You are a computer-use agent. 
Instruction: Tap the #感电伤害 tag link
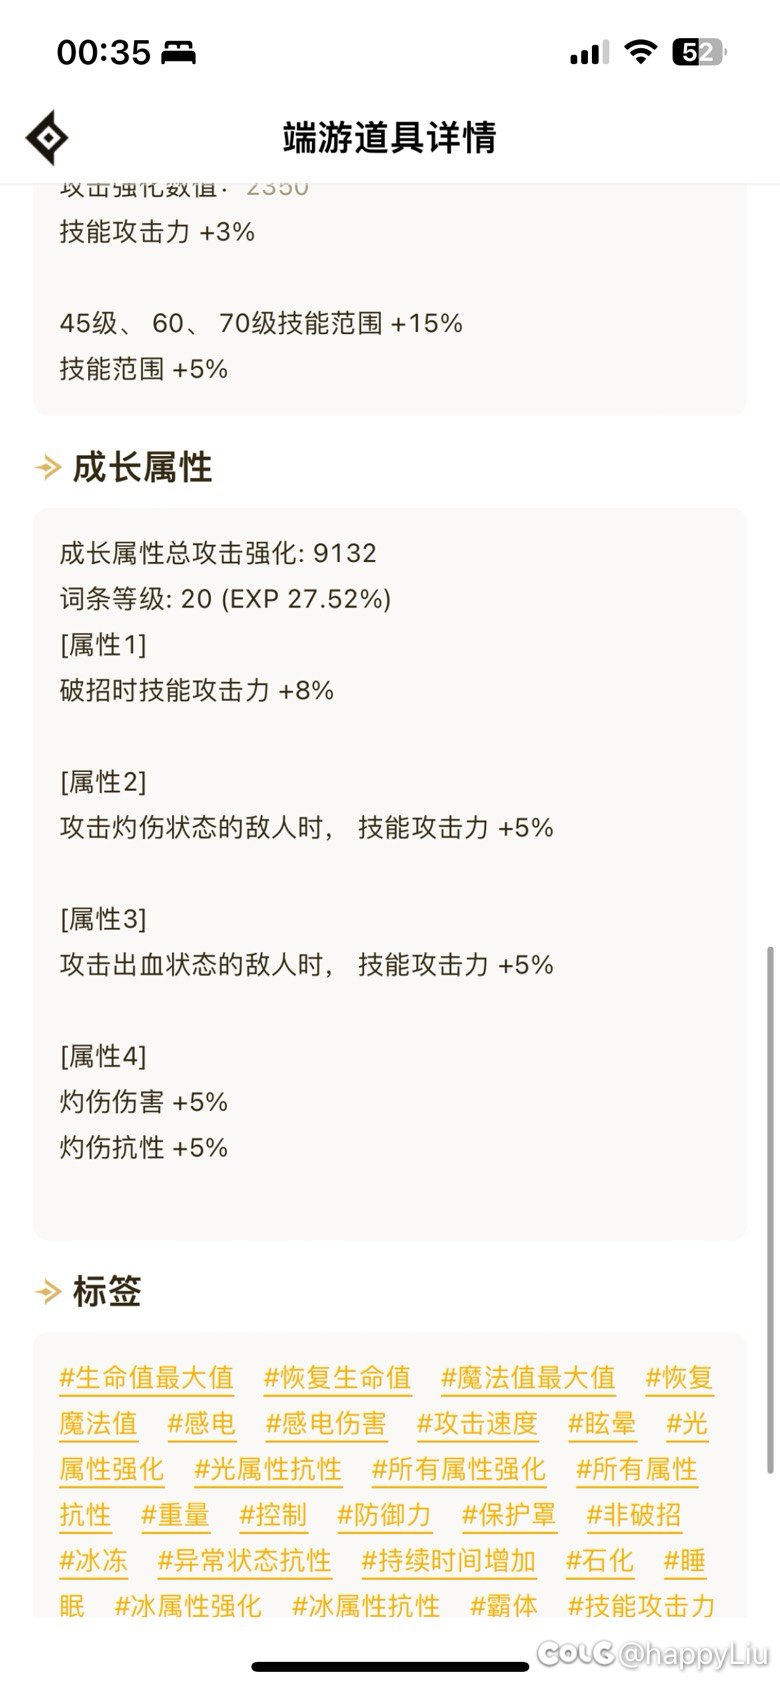[x=326, y=1424]
